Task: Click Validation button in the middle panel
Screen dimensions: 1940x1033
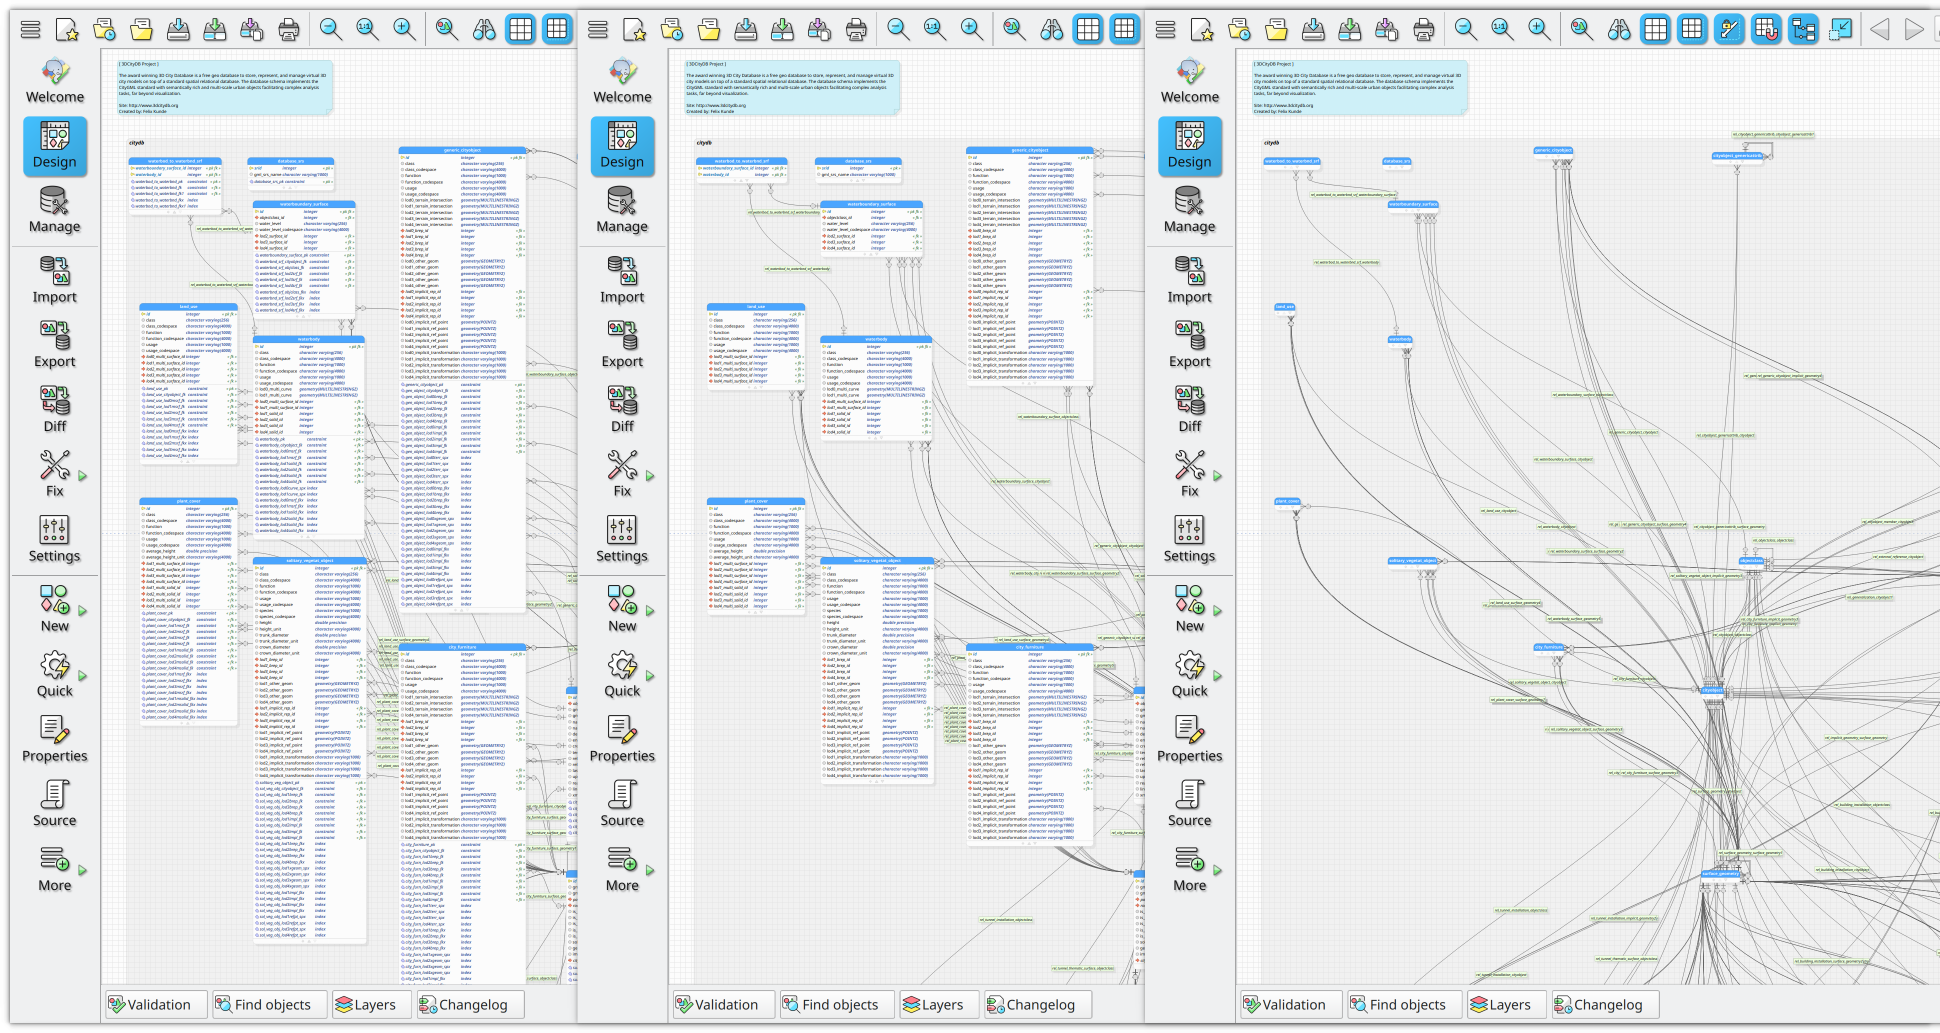Action: click(723, 1005)
